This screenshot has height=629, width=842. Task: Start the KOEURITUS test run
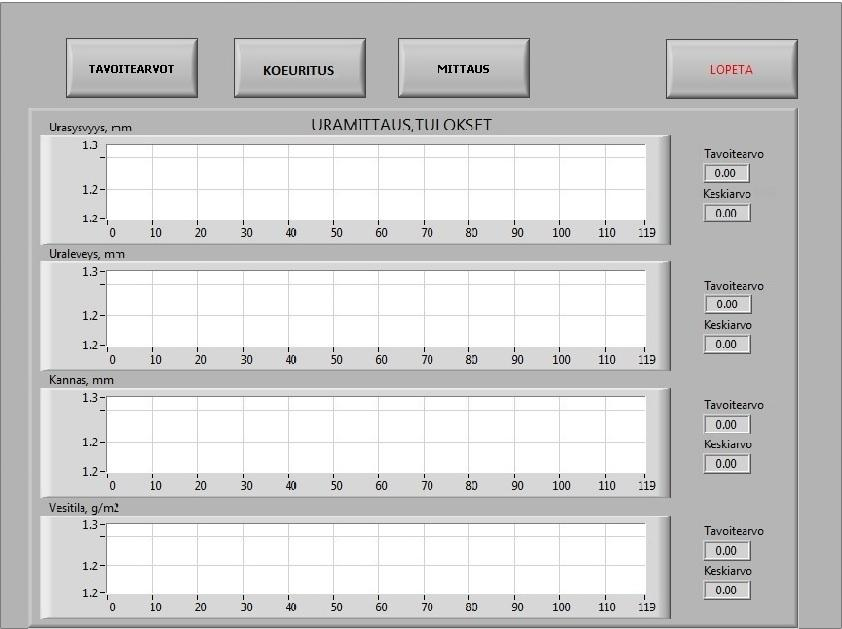click(x=300, y=68)
